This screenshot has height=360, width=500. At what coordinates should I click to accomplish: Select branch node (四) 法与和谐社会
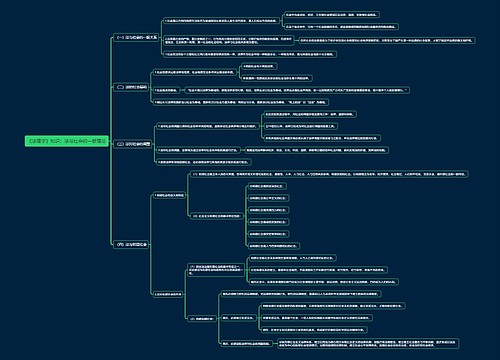pyautogui.click(x=131, y=244)
